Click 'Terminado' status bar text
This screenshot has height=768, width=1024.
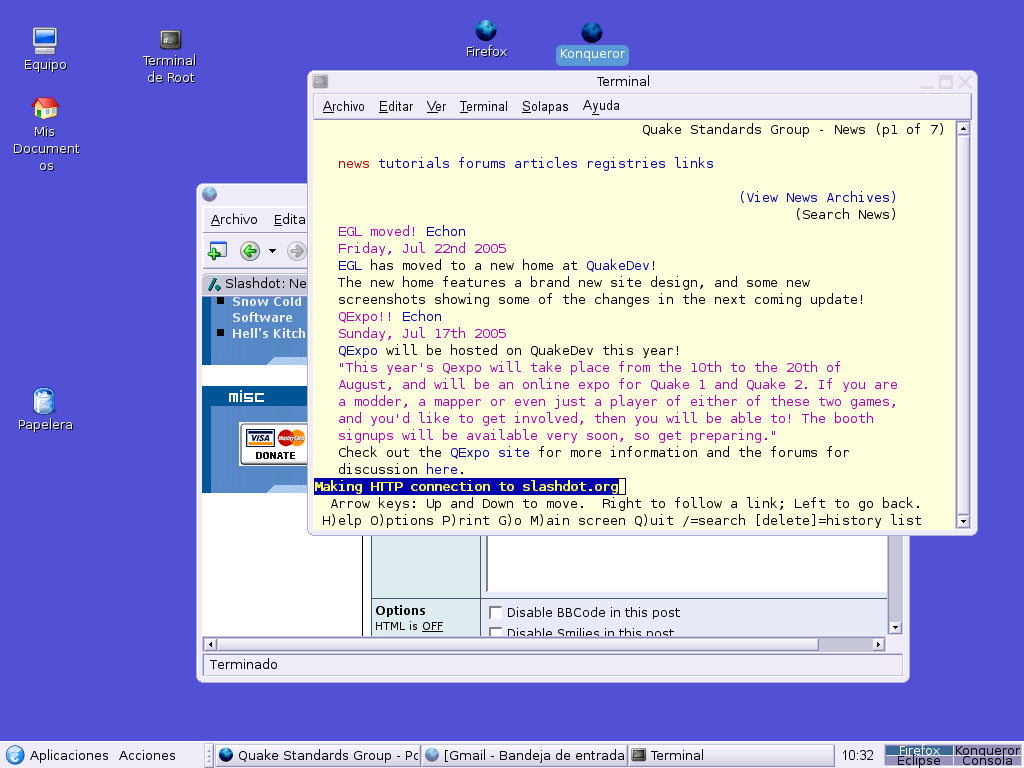pos(244,664)
